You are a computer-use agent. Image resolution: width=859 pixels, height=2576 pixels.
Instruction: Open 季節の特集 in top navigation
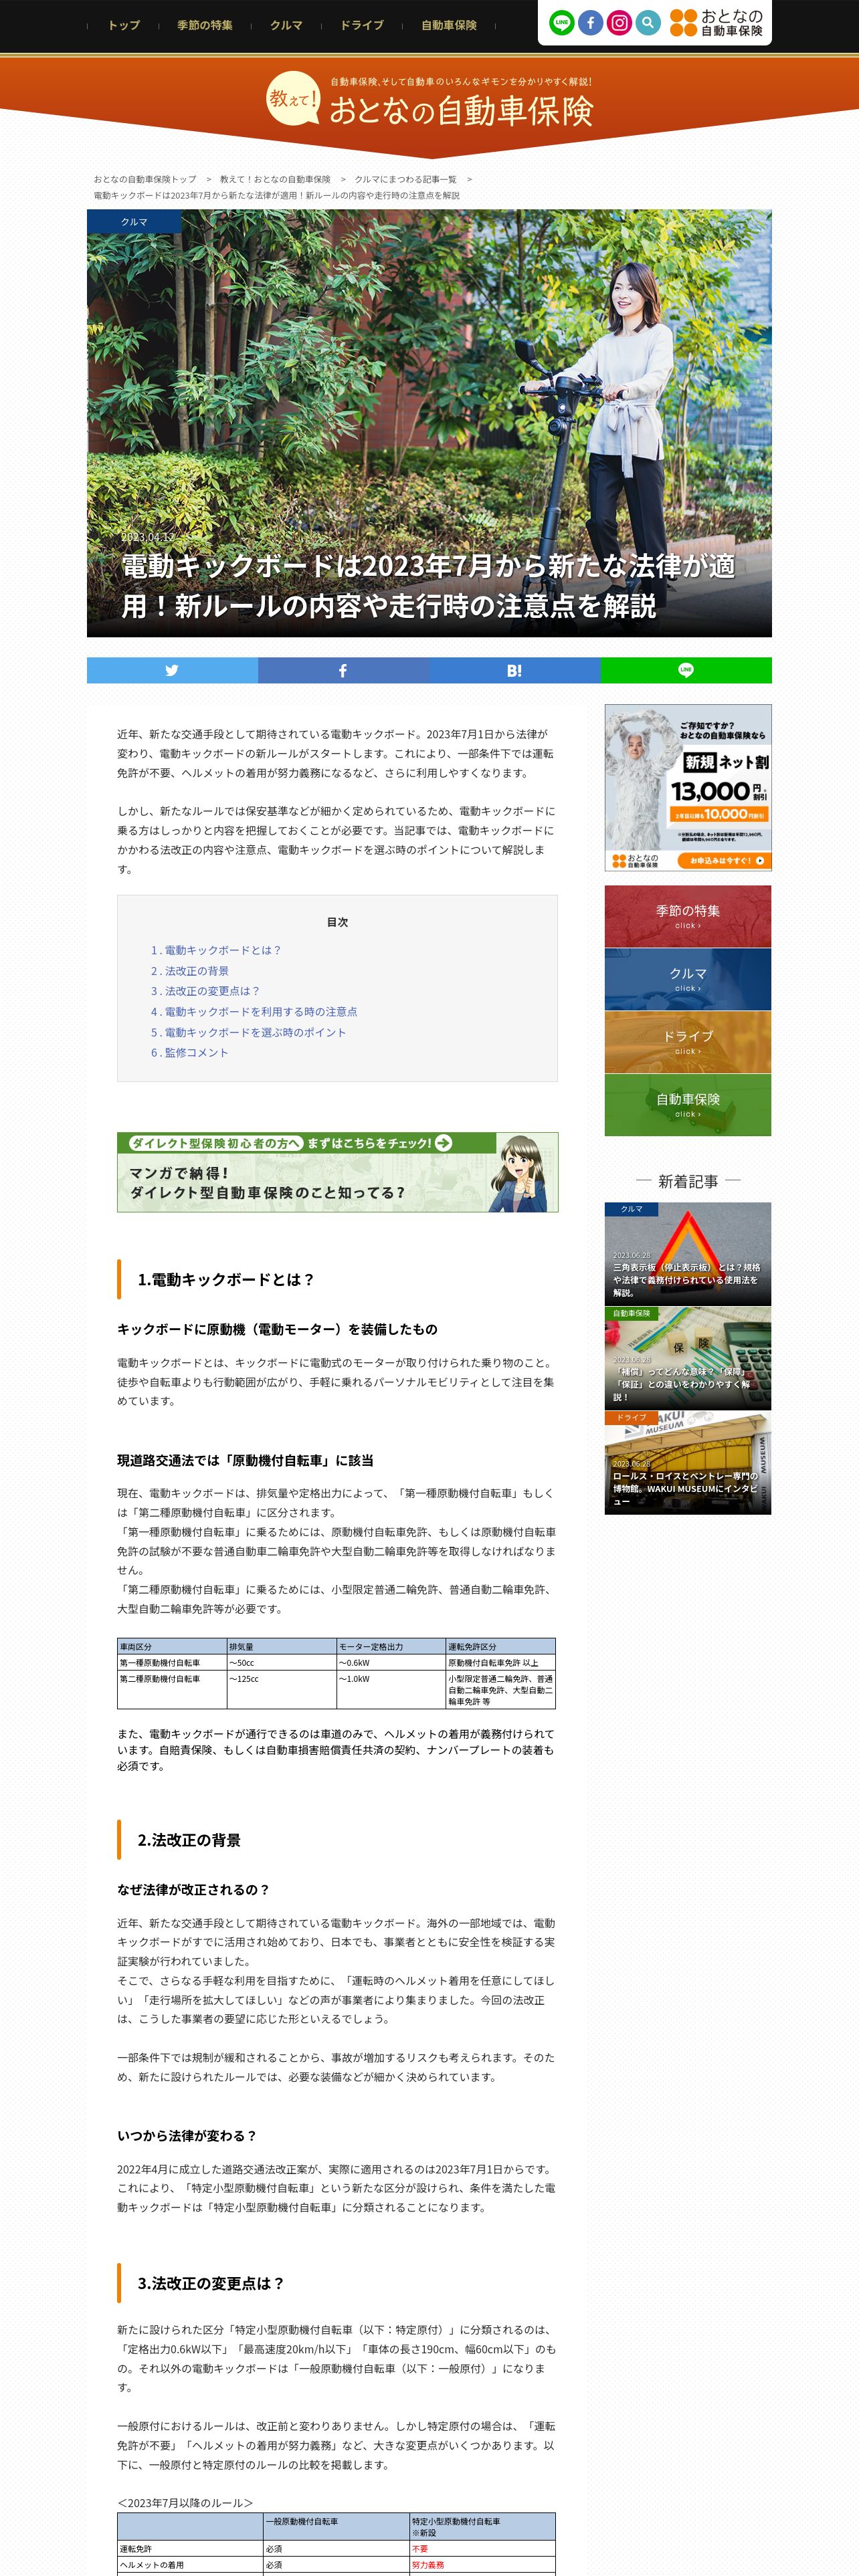tap(205, 25)
